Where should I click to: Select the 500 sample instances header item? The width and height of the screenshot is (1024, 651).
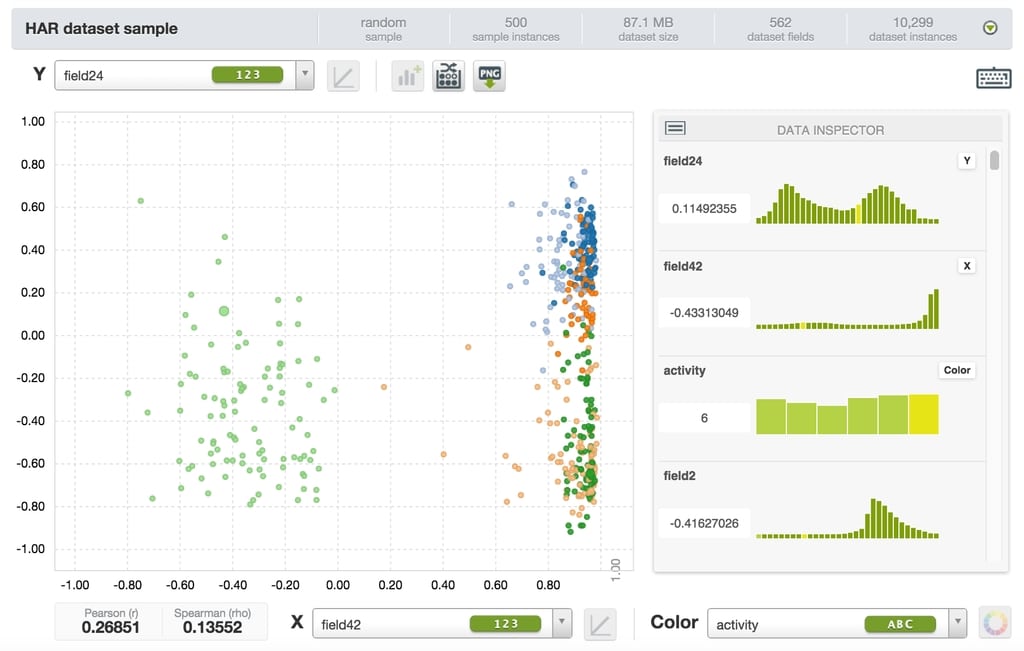point(515,29)
